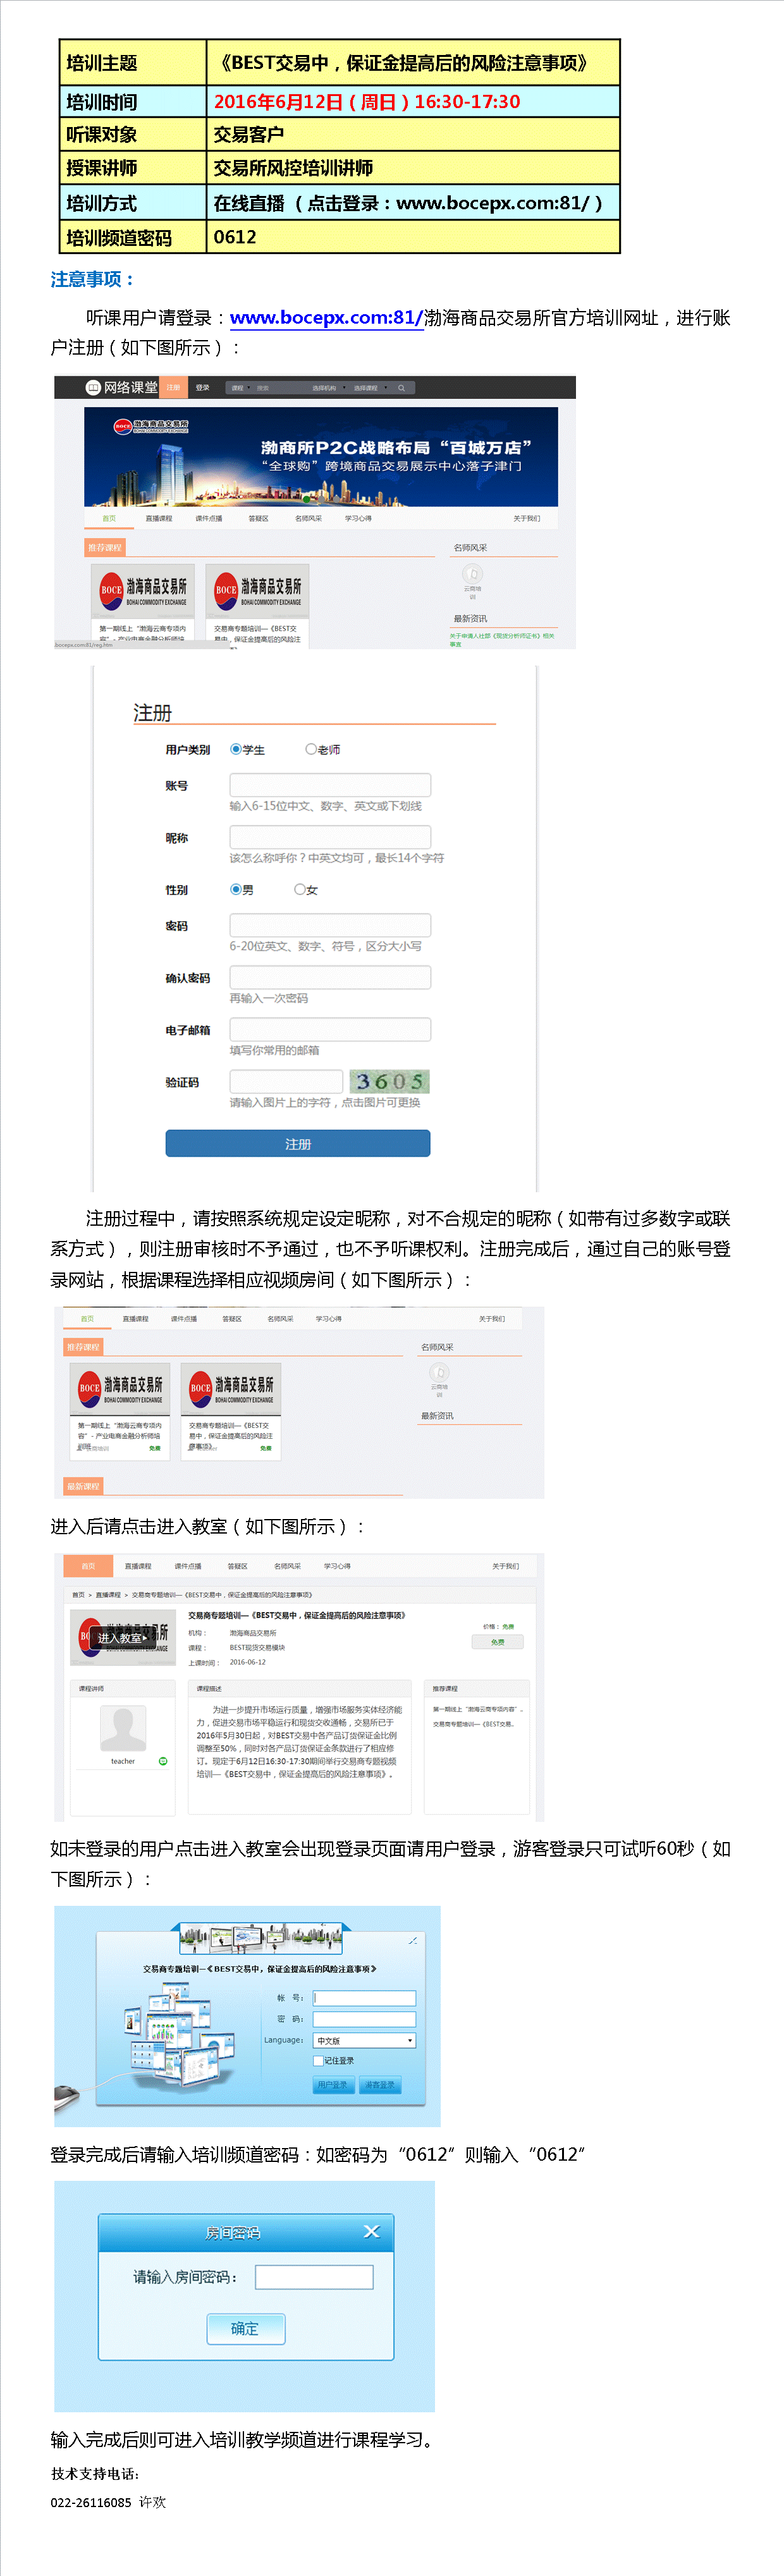Click the 昵称 input field

(x=330, y=837)
